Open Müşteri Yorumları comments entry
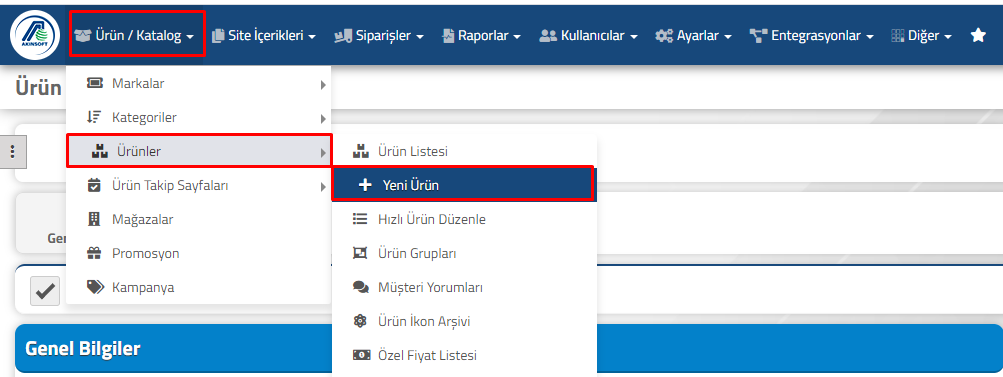Image resolution: width=1003 pixels, height=377 pixels. [464, 287]
